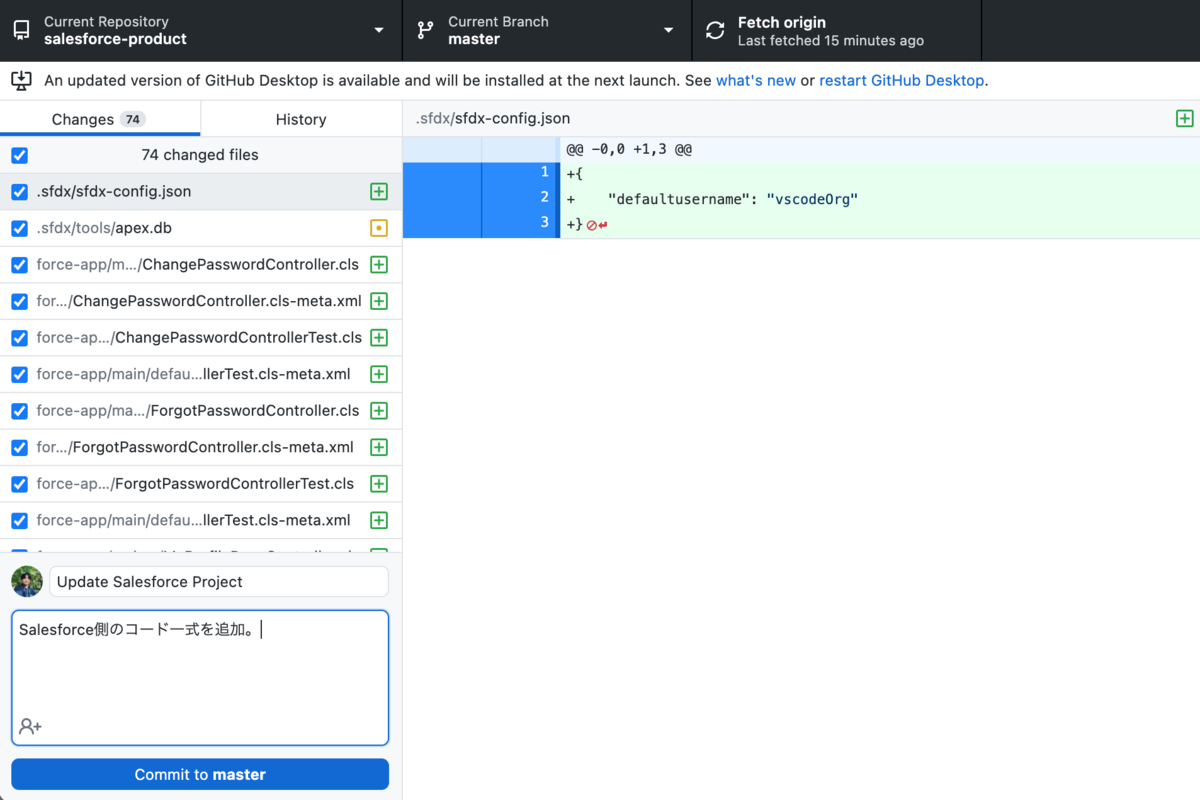Click the commit summary field reading Update Salesforce Project
Screen dimensions: 1200x800
coord(218,581)
